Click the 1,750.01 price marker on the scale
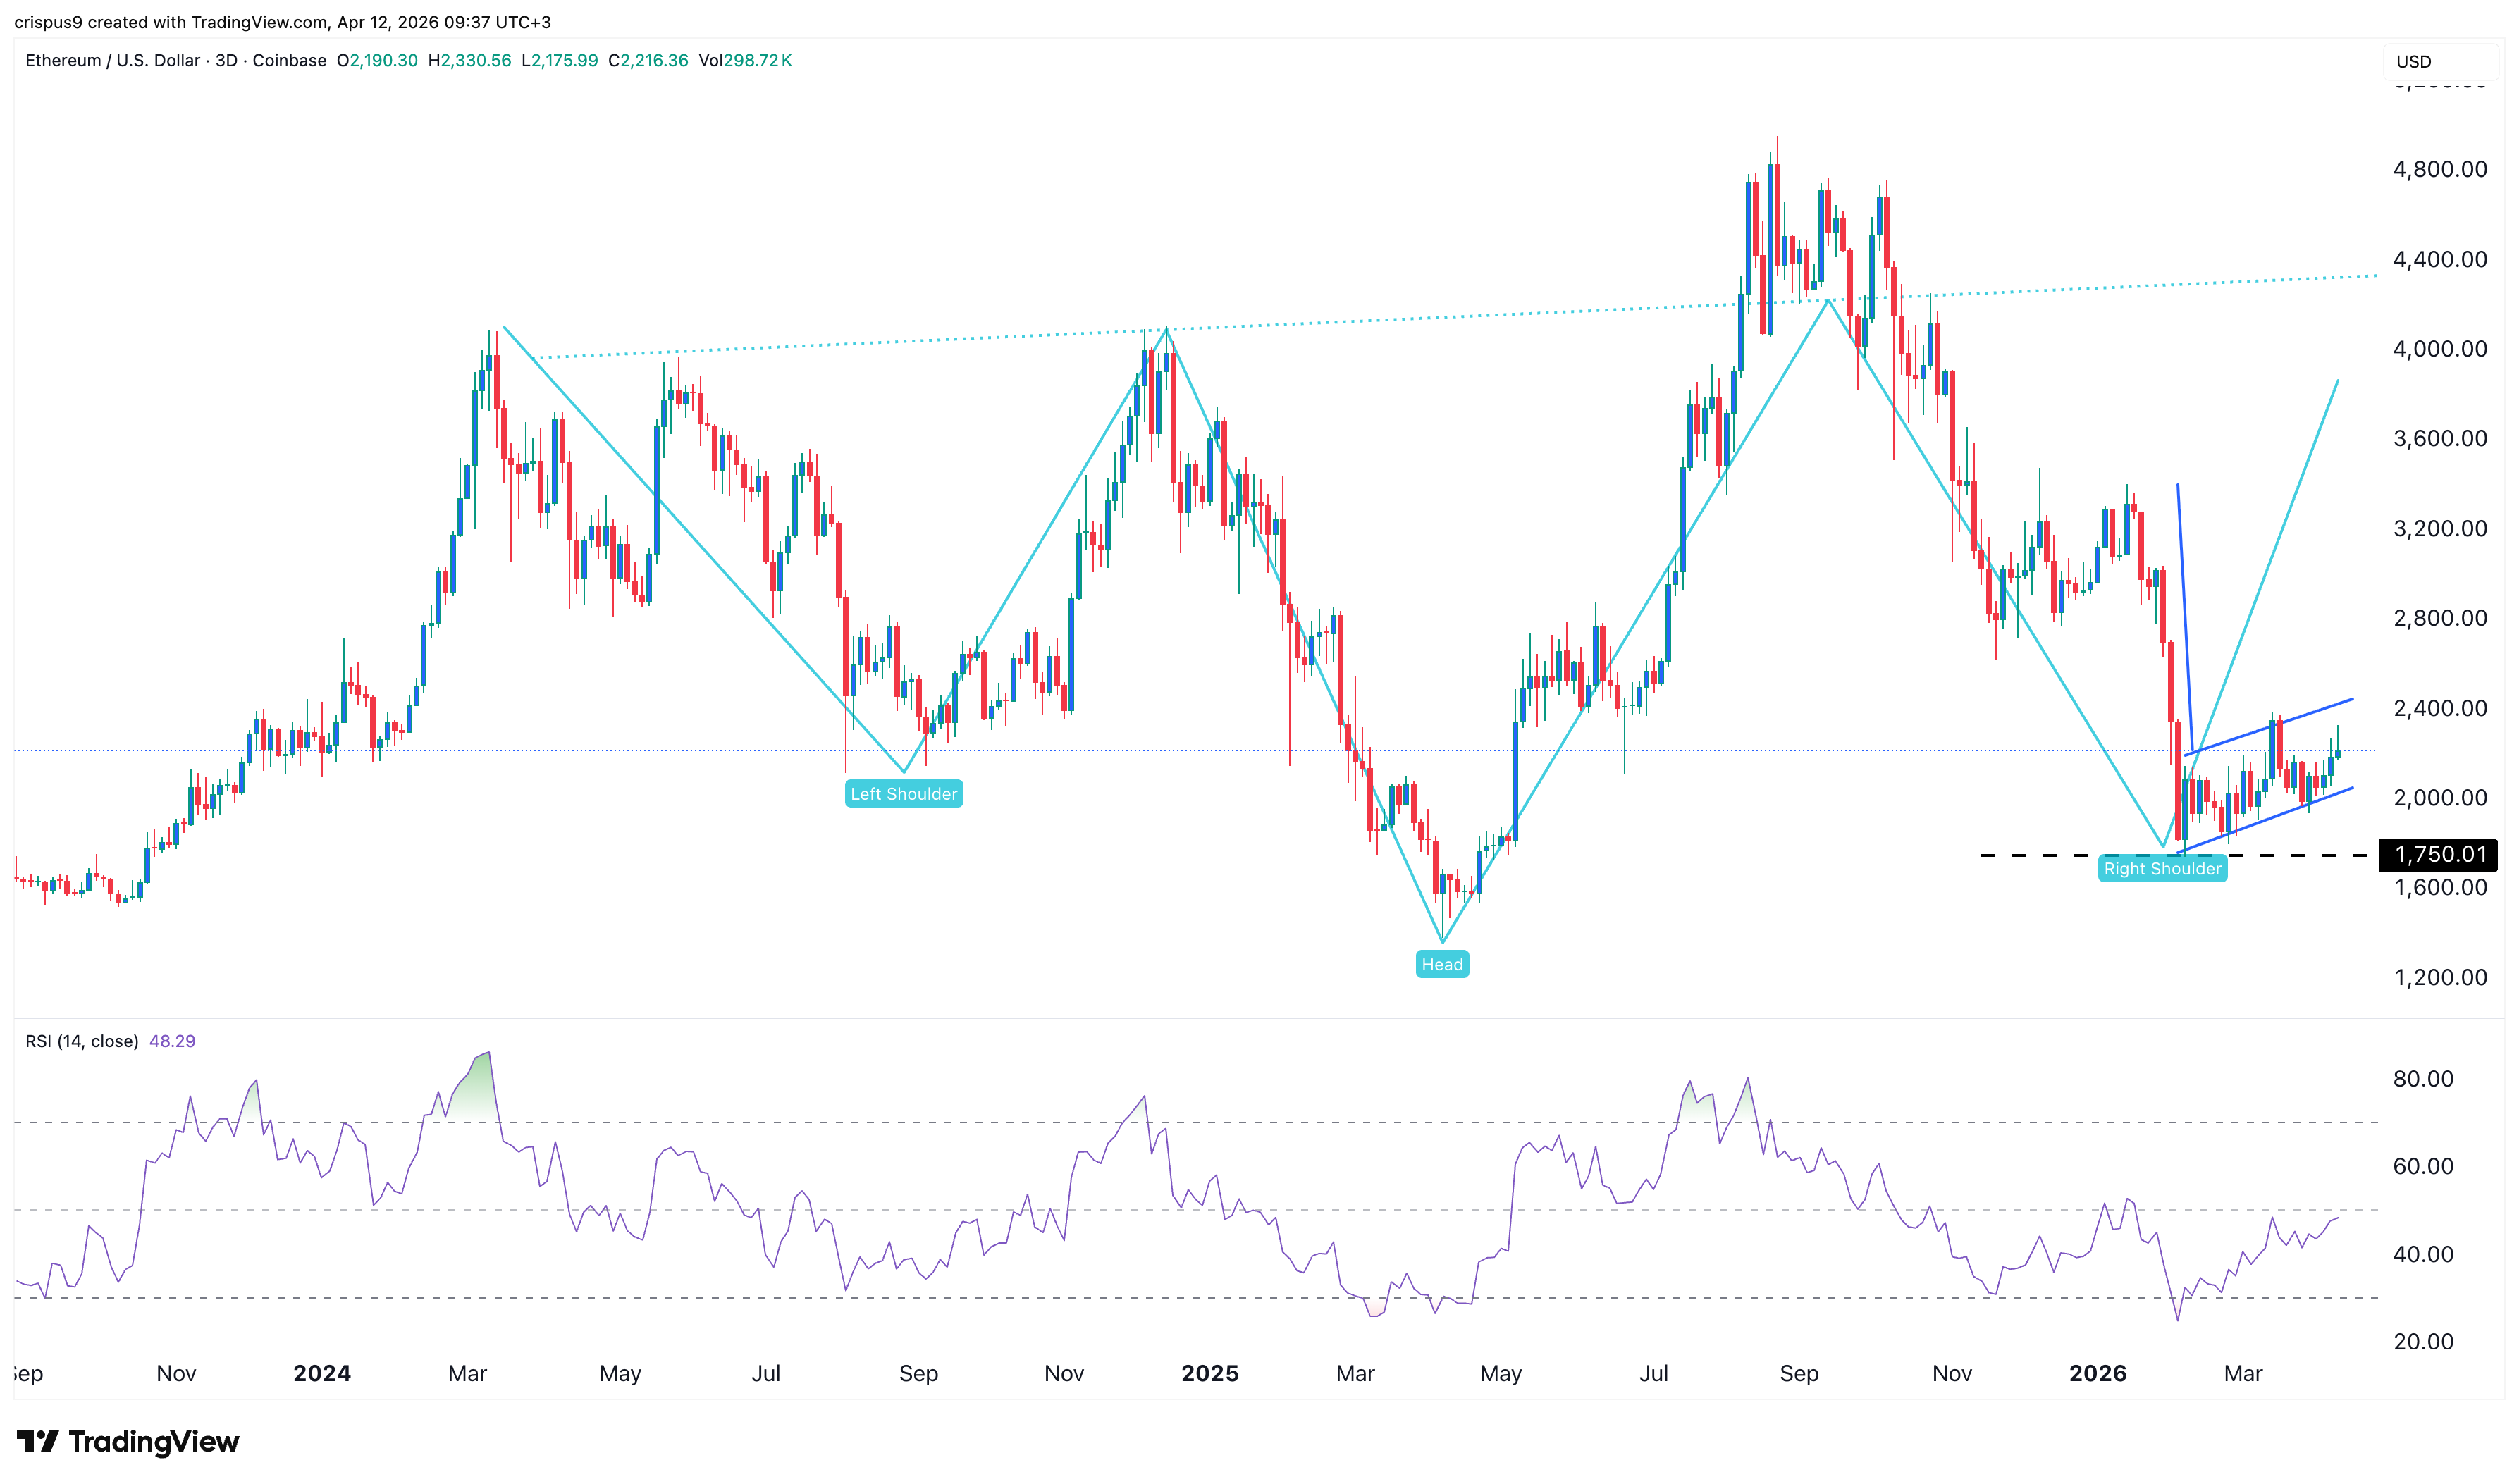 point(2438,854)
